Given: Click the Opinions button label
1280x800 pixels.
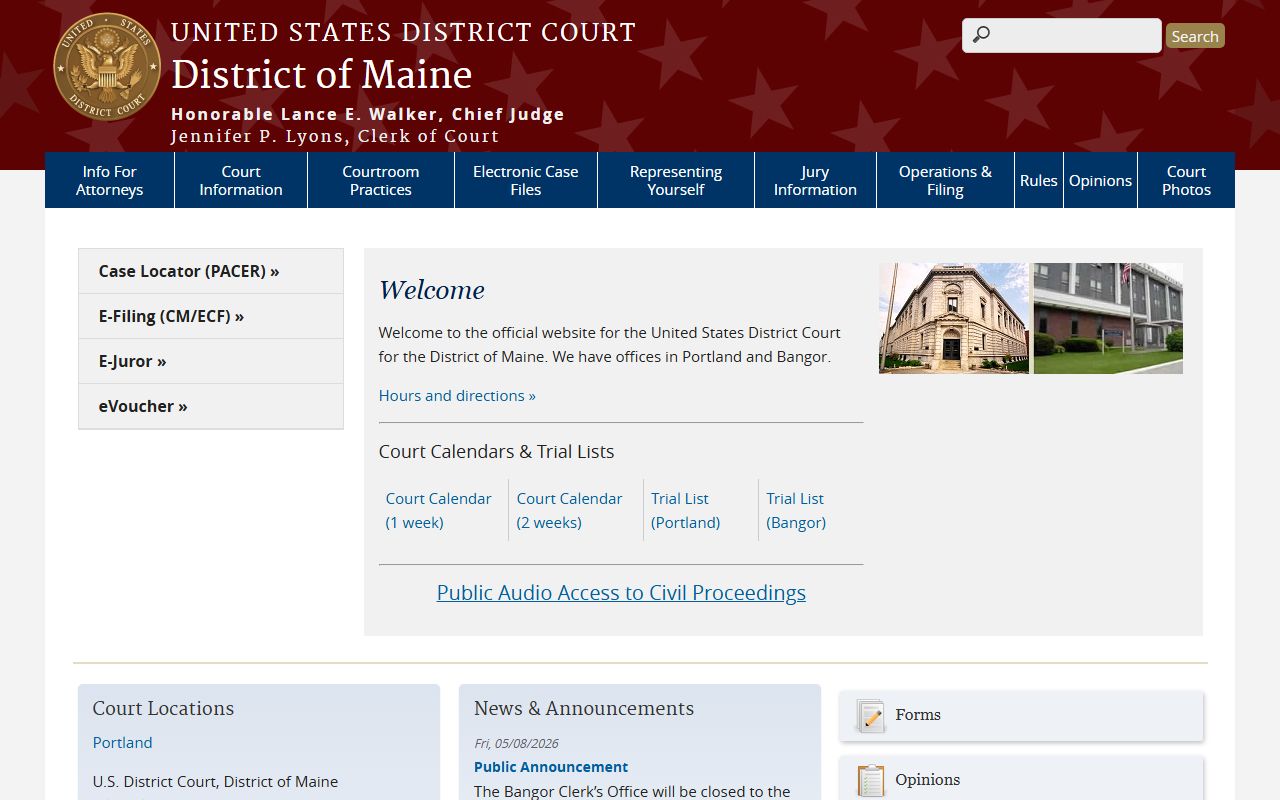Looking at the screenshot, I should tap(928, 780).
